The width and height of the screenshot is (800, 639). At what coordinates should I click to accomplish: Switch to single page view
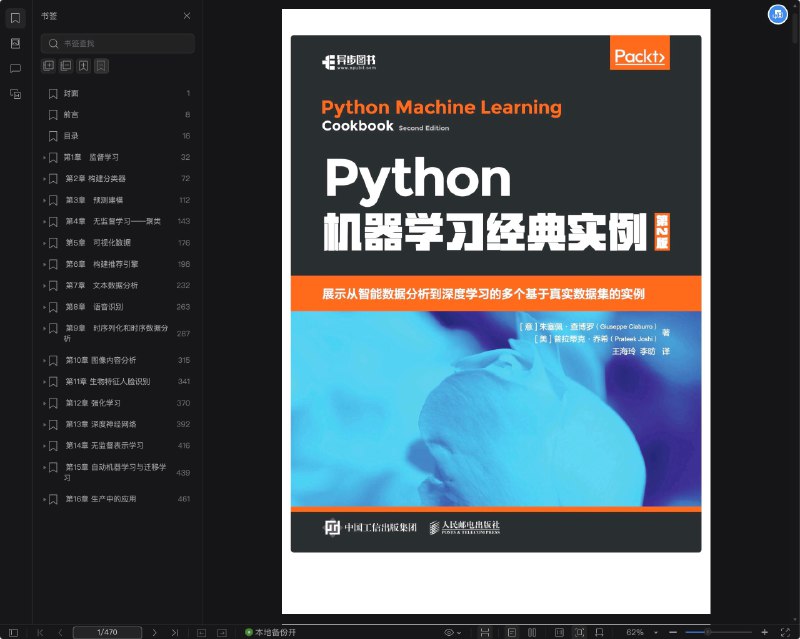512,631
